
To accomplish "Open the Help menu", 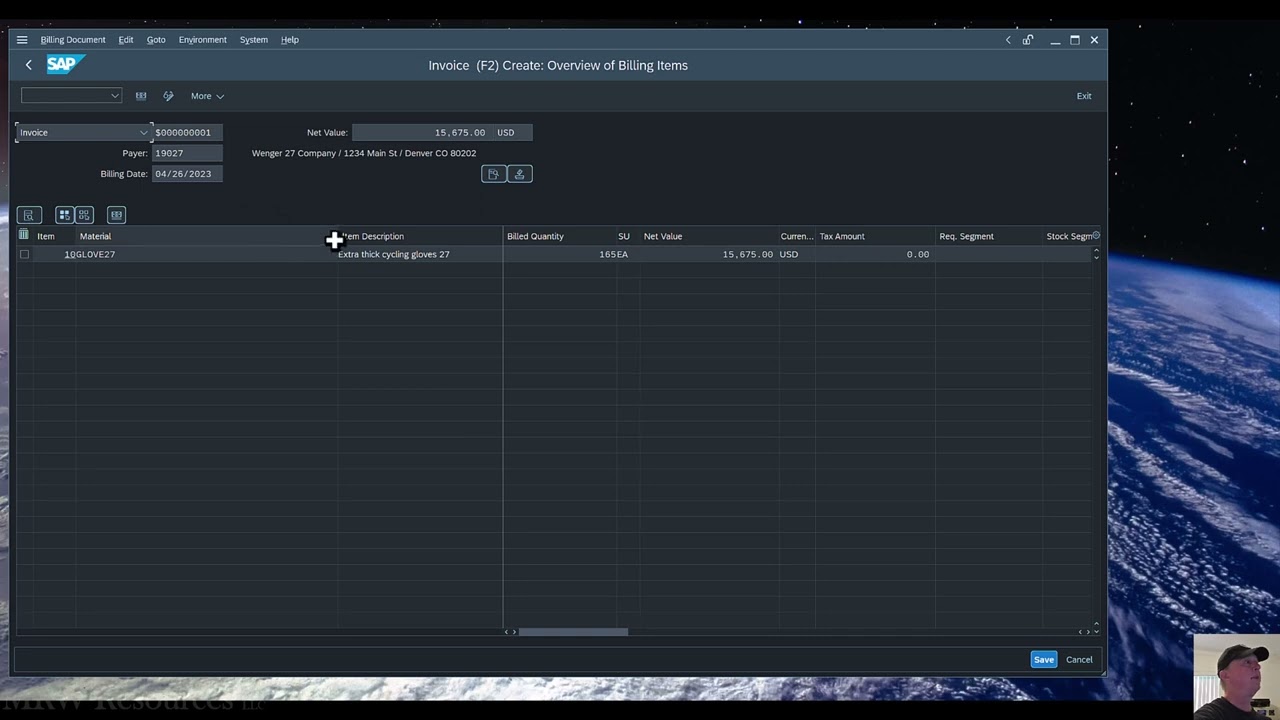I will pos(290,40).
